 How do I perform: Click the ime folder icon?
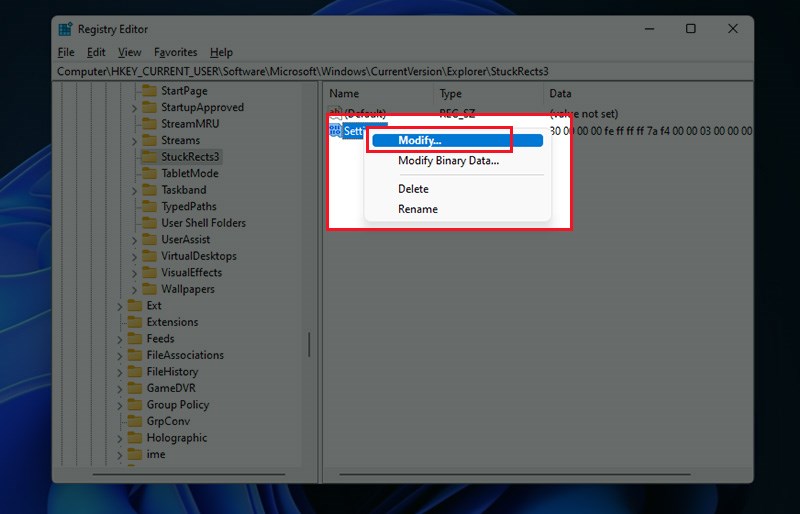135,454
